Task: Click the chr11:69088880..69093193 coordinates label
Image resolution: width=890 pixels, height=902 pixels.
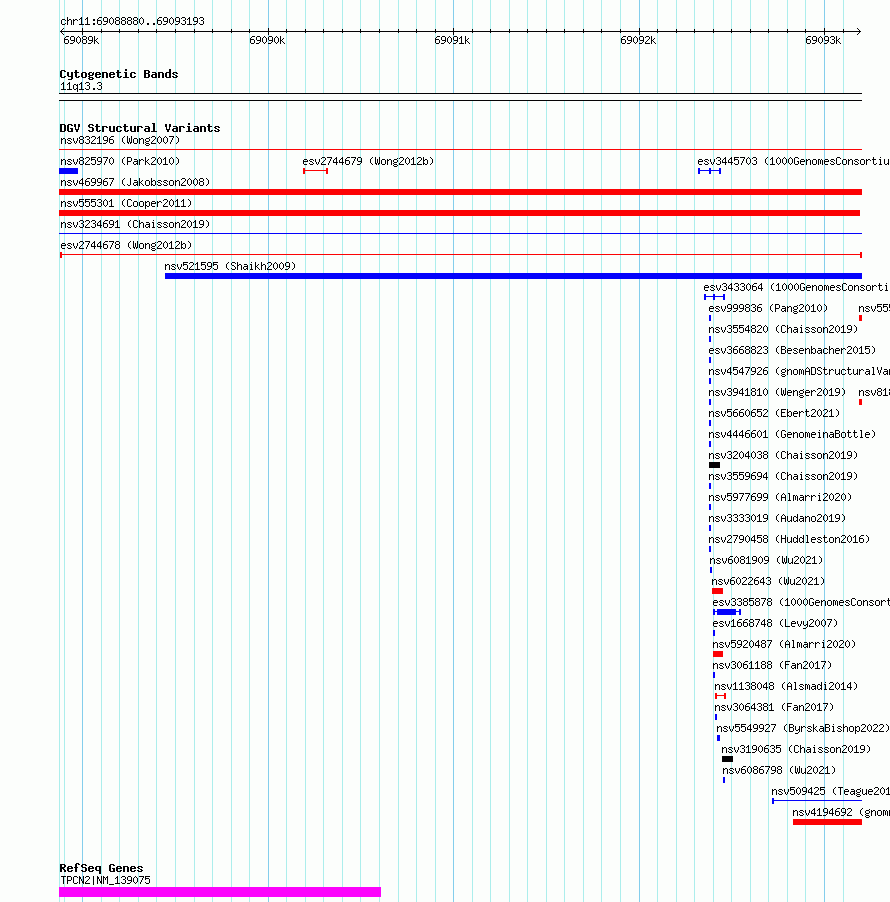Action: pos(132,21)
